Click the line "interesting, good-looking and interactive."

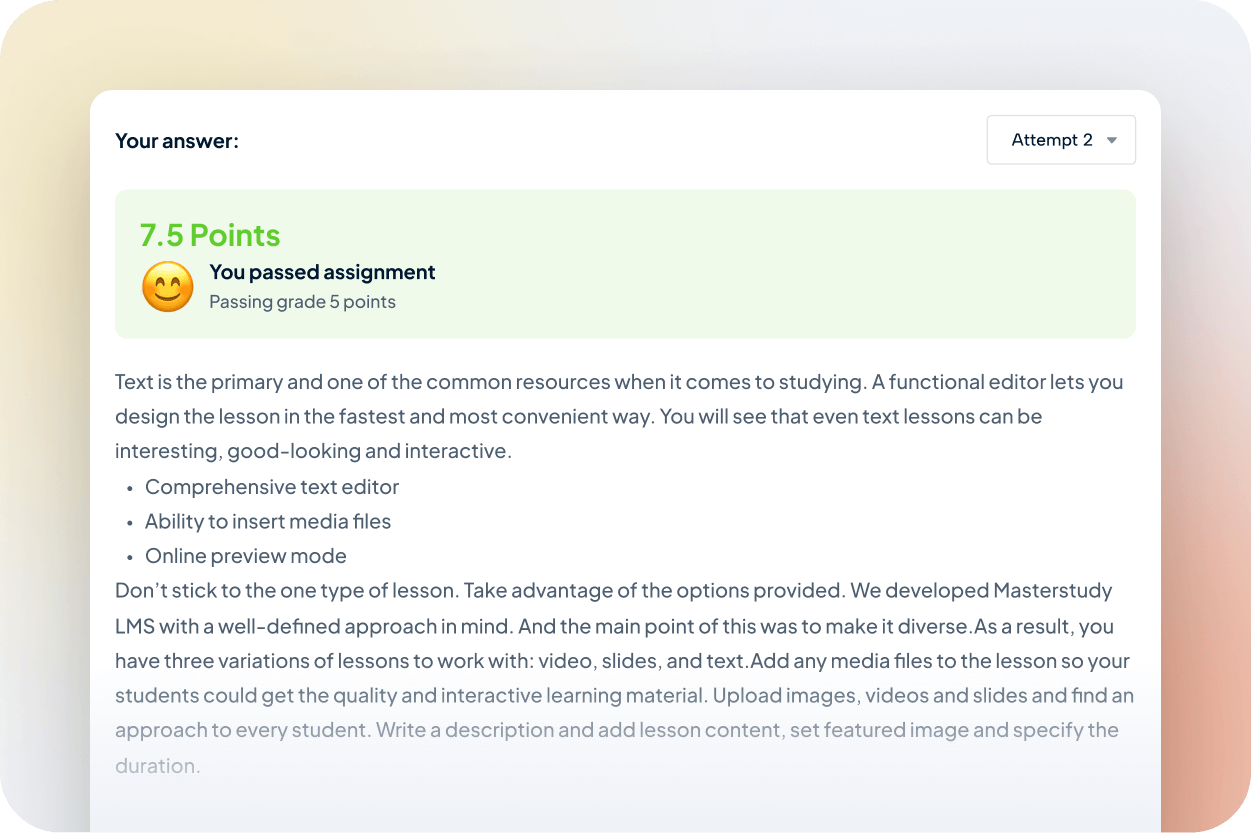313,451
